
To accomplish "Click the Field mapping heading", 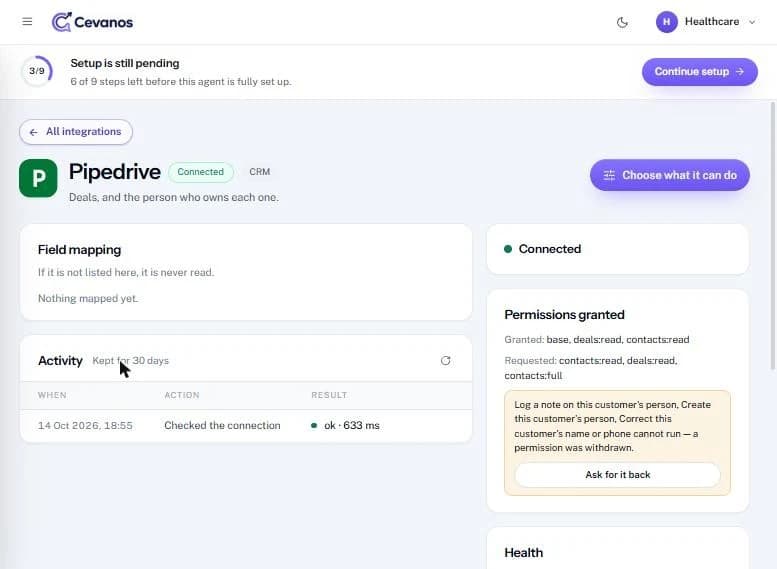I will [79, 249].
